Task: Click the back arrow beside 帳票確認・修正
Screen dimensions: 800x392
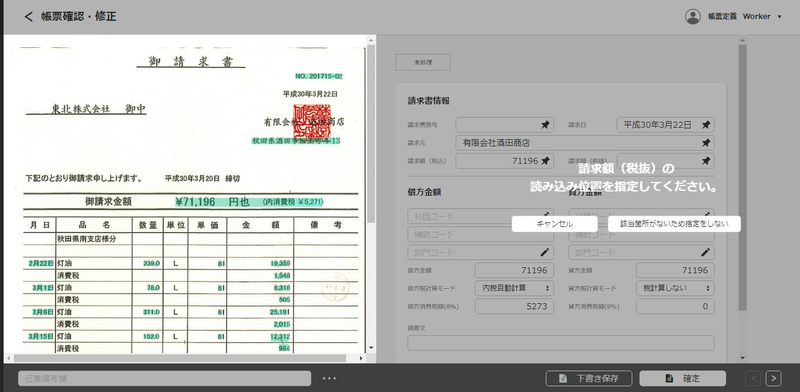Action: point(29,16)
